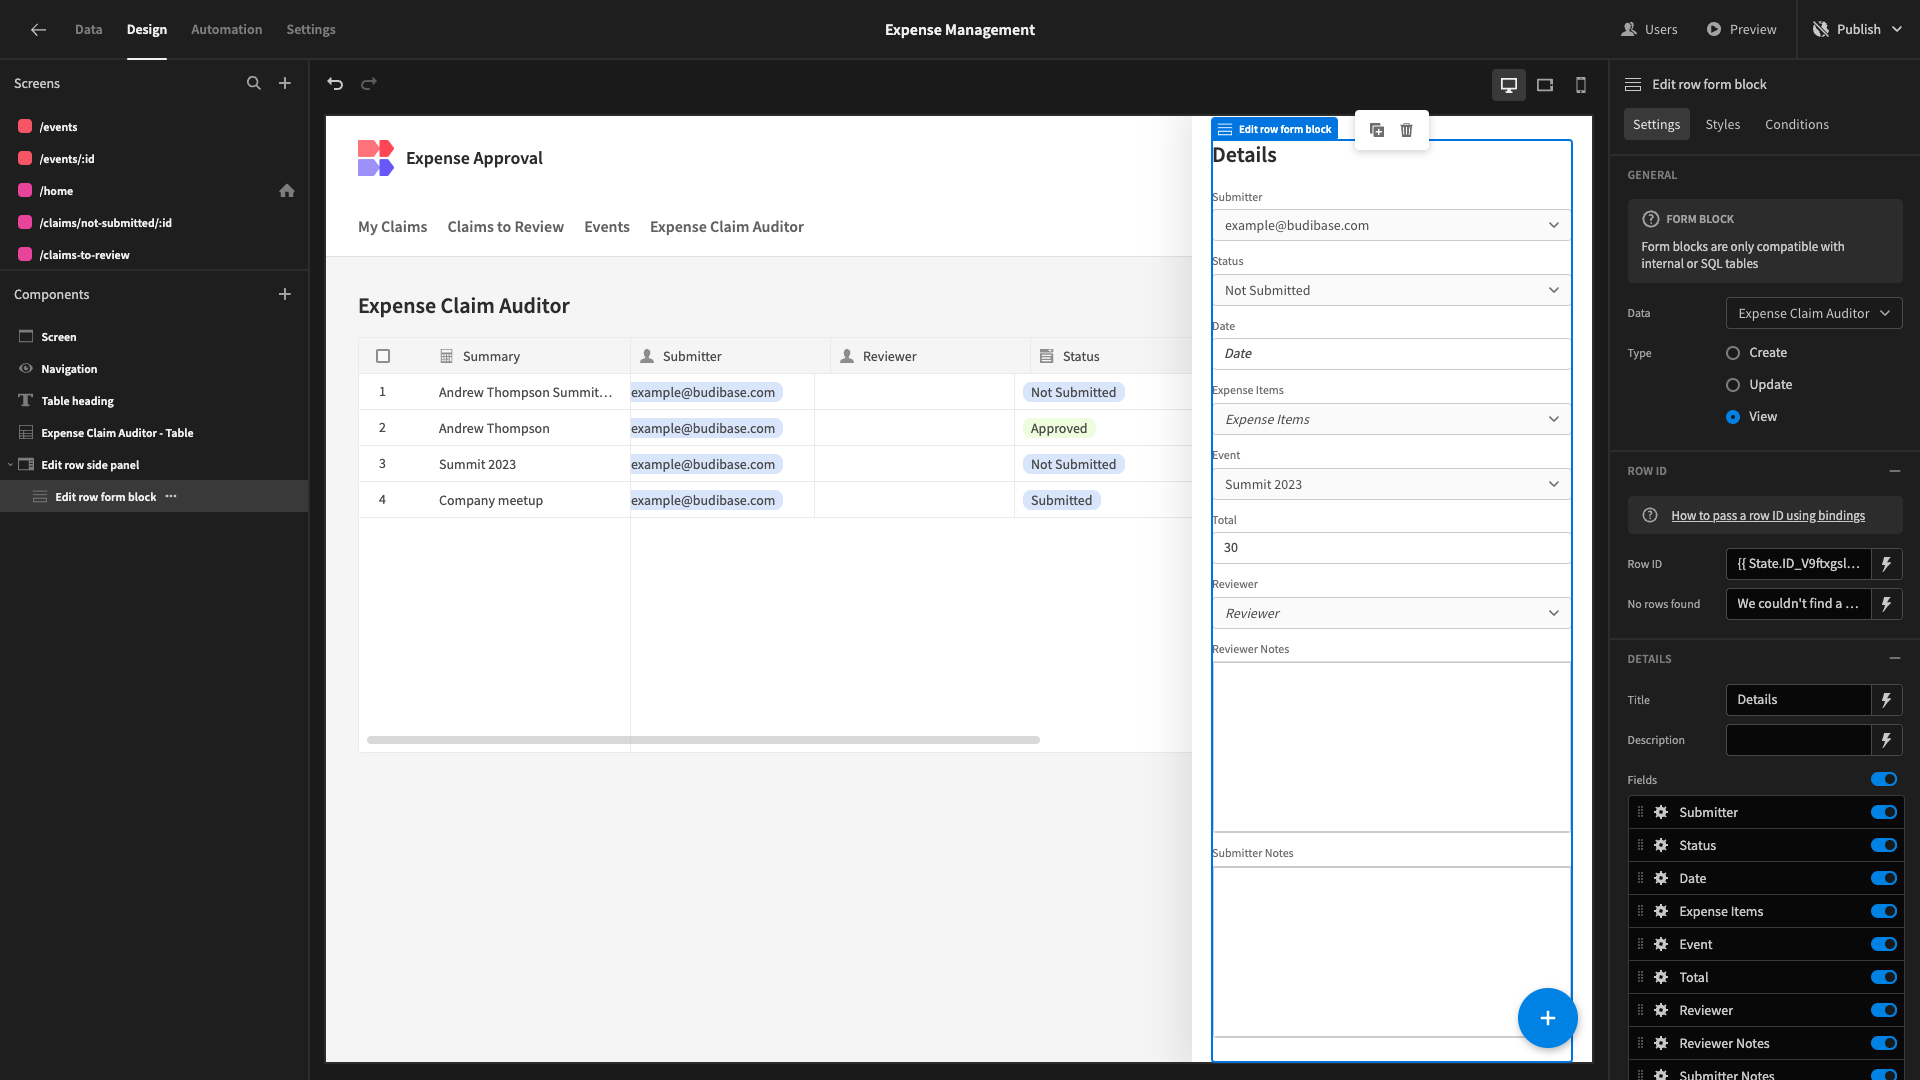
Task: Open gear settings for Total field
Action: click(x=1661, y=977)
